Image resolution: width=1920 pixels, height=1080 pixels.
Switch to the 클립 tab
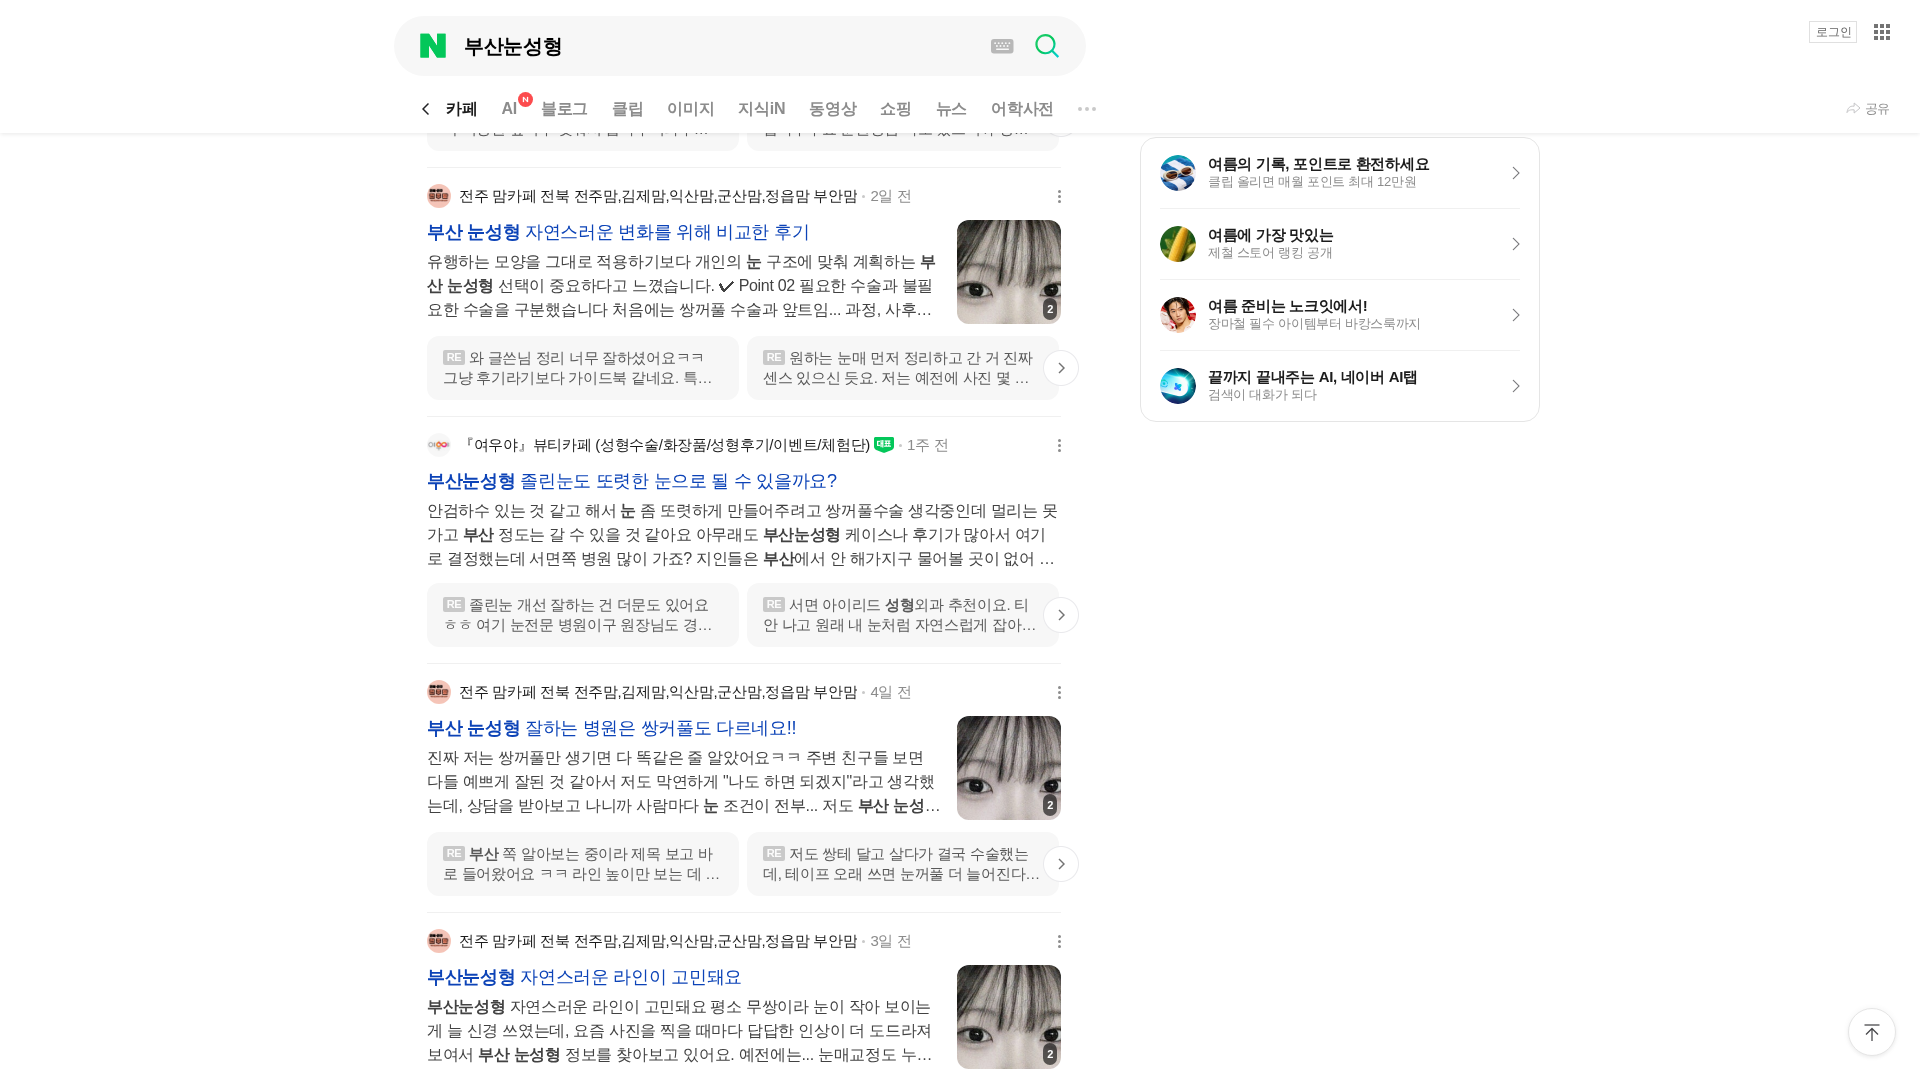click(x=628, y=109)
